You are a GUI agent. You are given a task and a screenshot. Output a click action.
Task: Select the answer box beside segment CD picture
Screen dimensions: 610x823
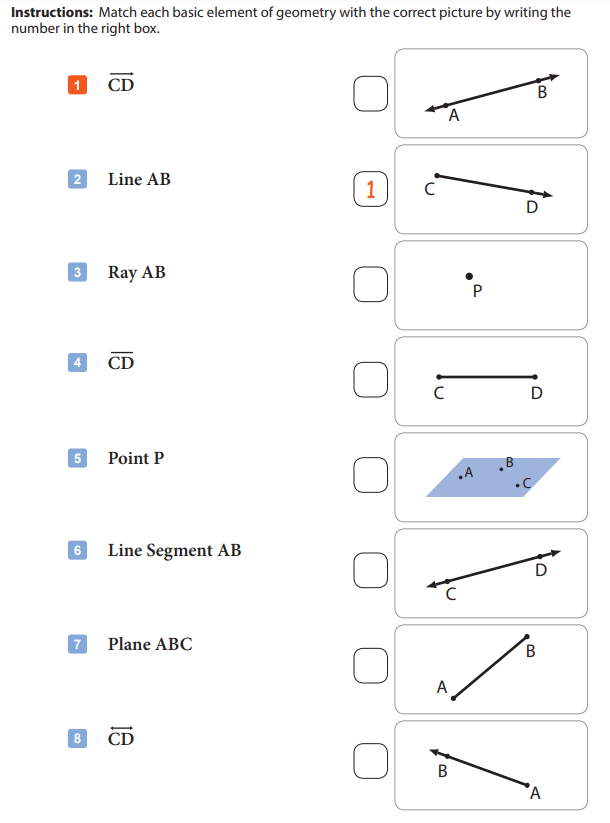pyautogui.click(x=371, y=379)
